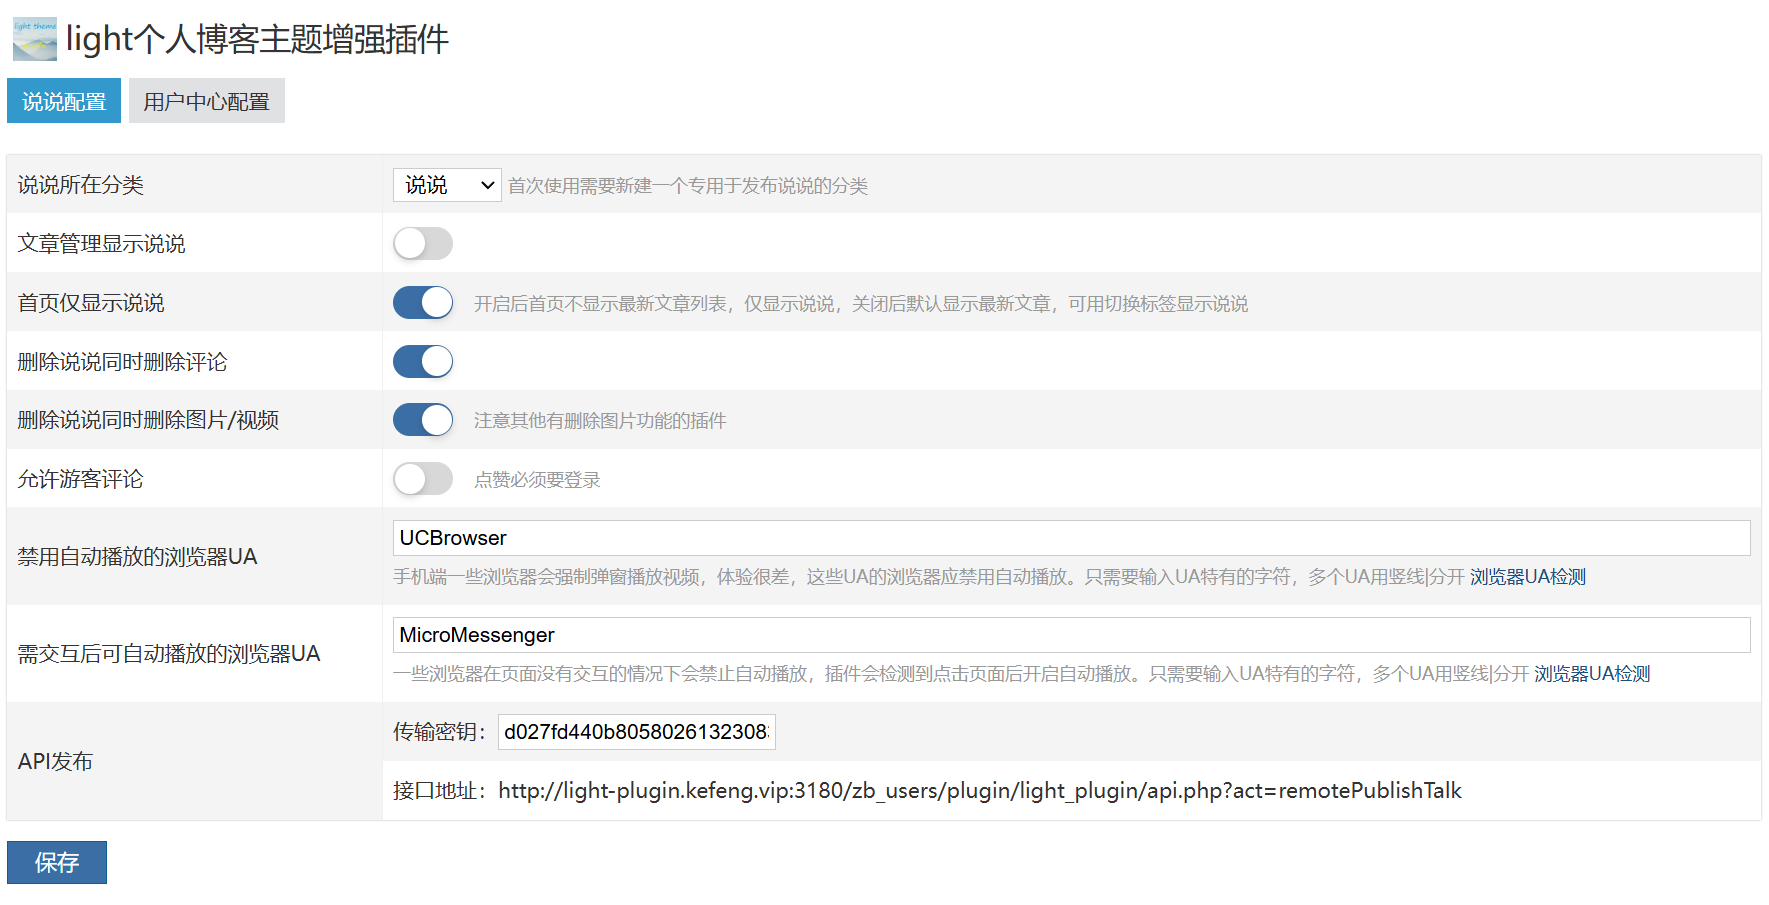Viewport: 1769px width, 905px height.
Task: Click the 删除说说同时删除图片/视频 label
Action: tap(148, 420)
